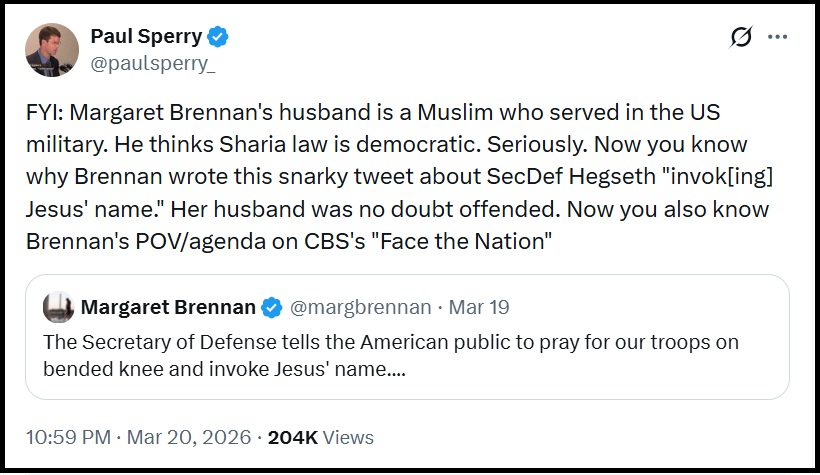
Task: Click Margaret Brennan's blue verified badge
Action: [270, 306]
